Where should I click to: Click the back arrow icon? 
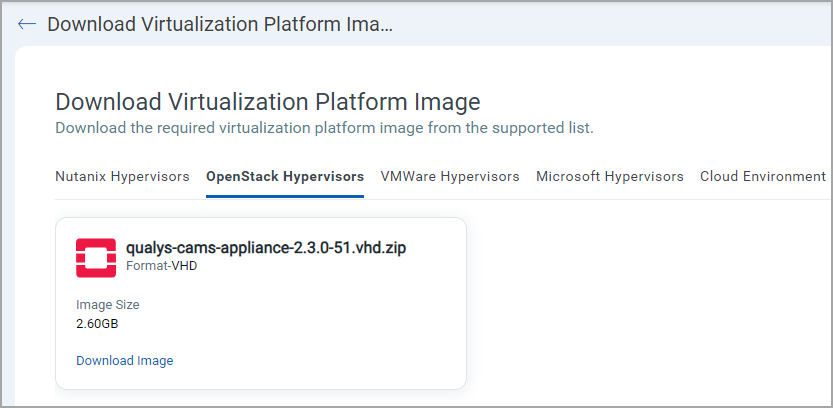[x=27, y=24]
